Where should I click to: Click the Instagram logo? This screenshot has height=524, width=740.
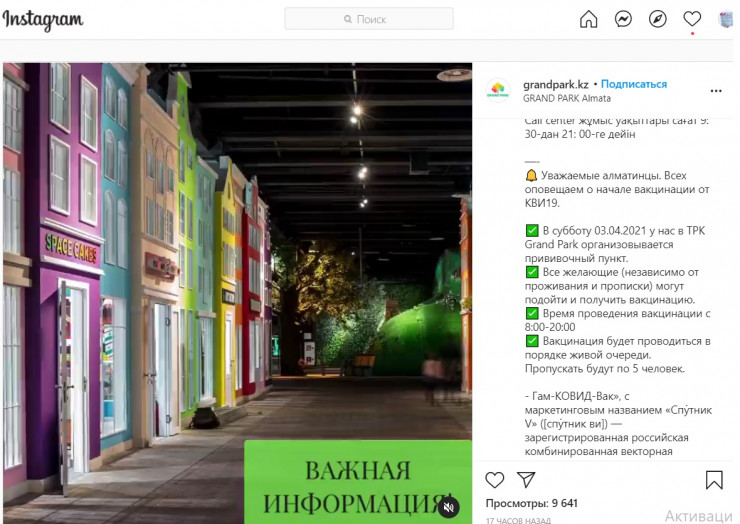(43, 20)
